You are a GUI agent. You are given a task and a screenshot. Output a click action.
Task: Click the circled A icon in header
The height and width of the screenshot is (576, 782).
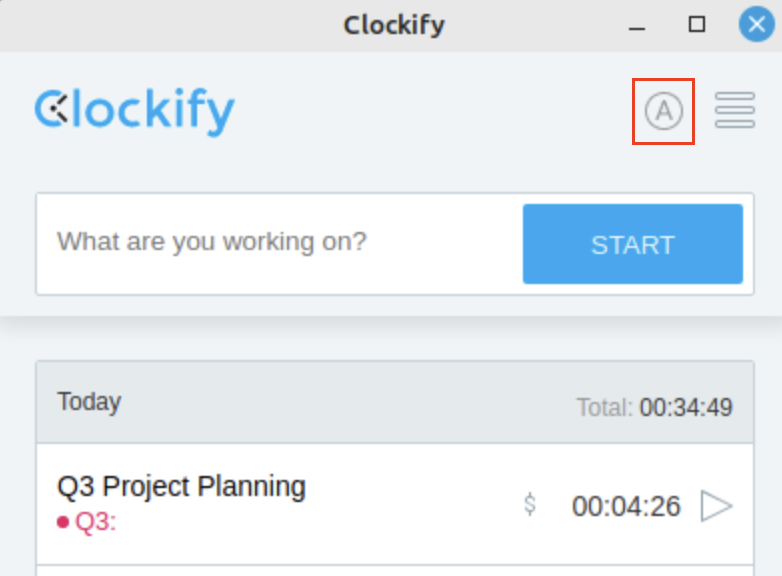(663, 111)
